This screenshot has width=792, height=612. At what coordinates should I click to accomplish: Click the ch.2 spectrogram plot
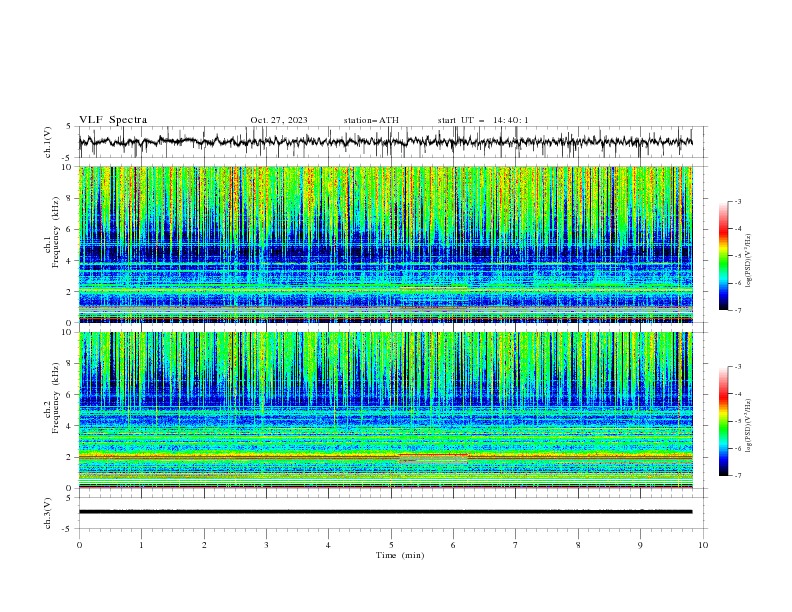coord(385,410)
